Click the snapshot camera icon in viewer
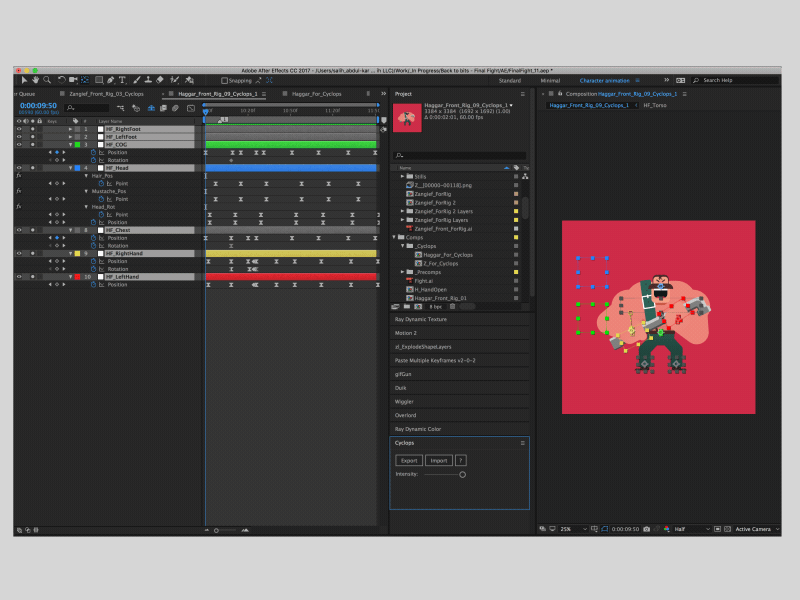The height and width of the screenshot is (600, 800). (646, 528)
